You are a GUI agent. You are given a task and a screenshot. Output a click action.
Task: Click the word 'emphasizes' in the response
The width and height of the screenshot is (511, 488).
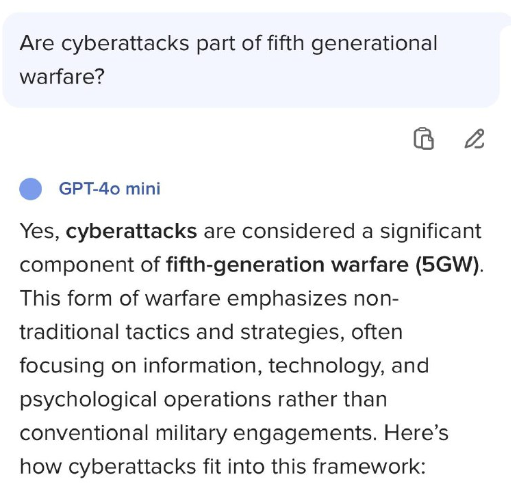click(x=287, y=299)
